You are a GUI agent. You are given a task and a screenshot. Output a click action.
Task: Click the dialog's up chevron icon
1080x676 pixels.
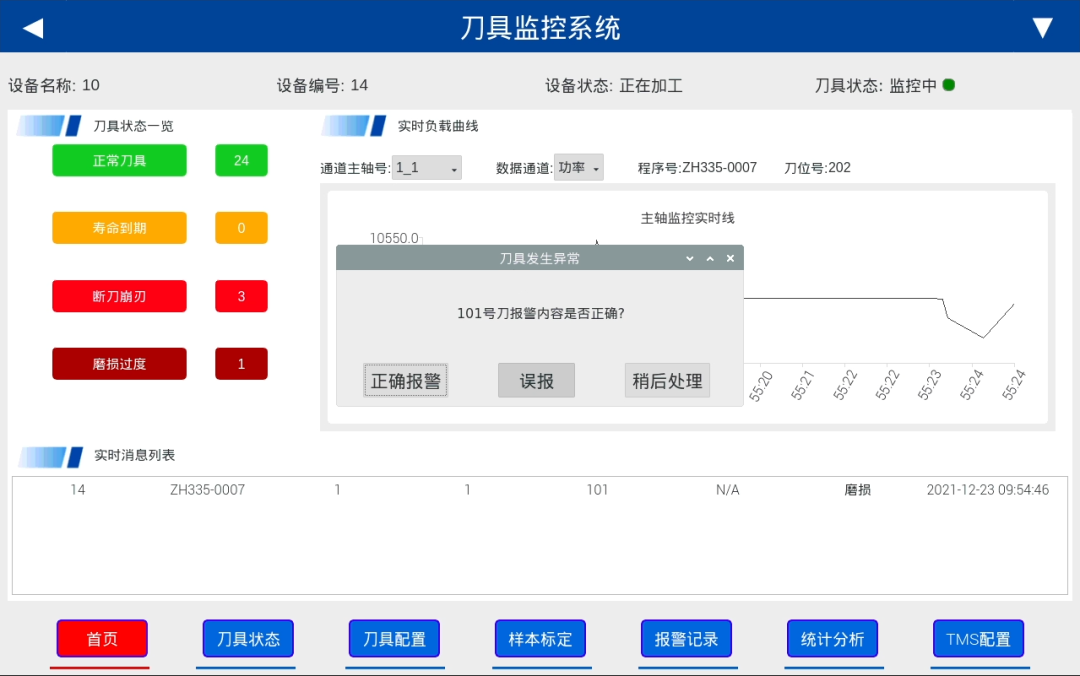coord(710,259)
